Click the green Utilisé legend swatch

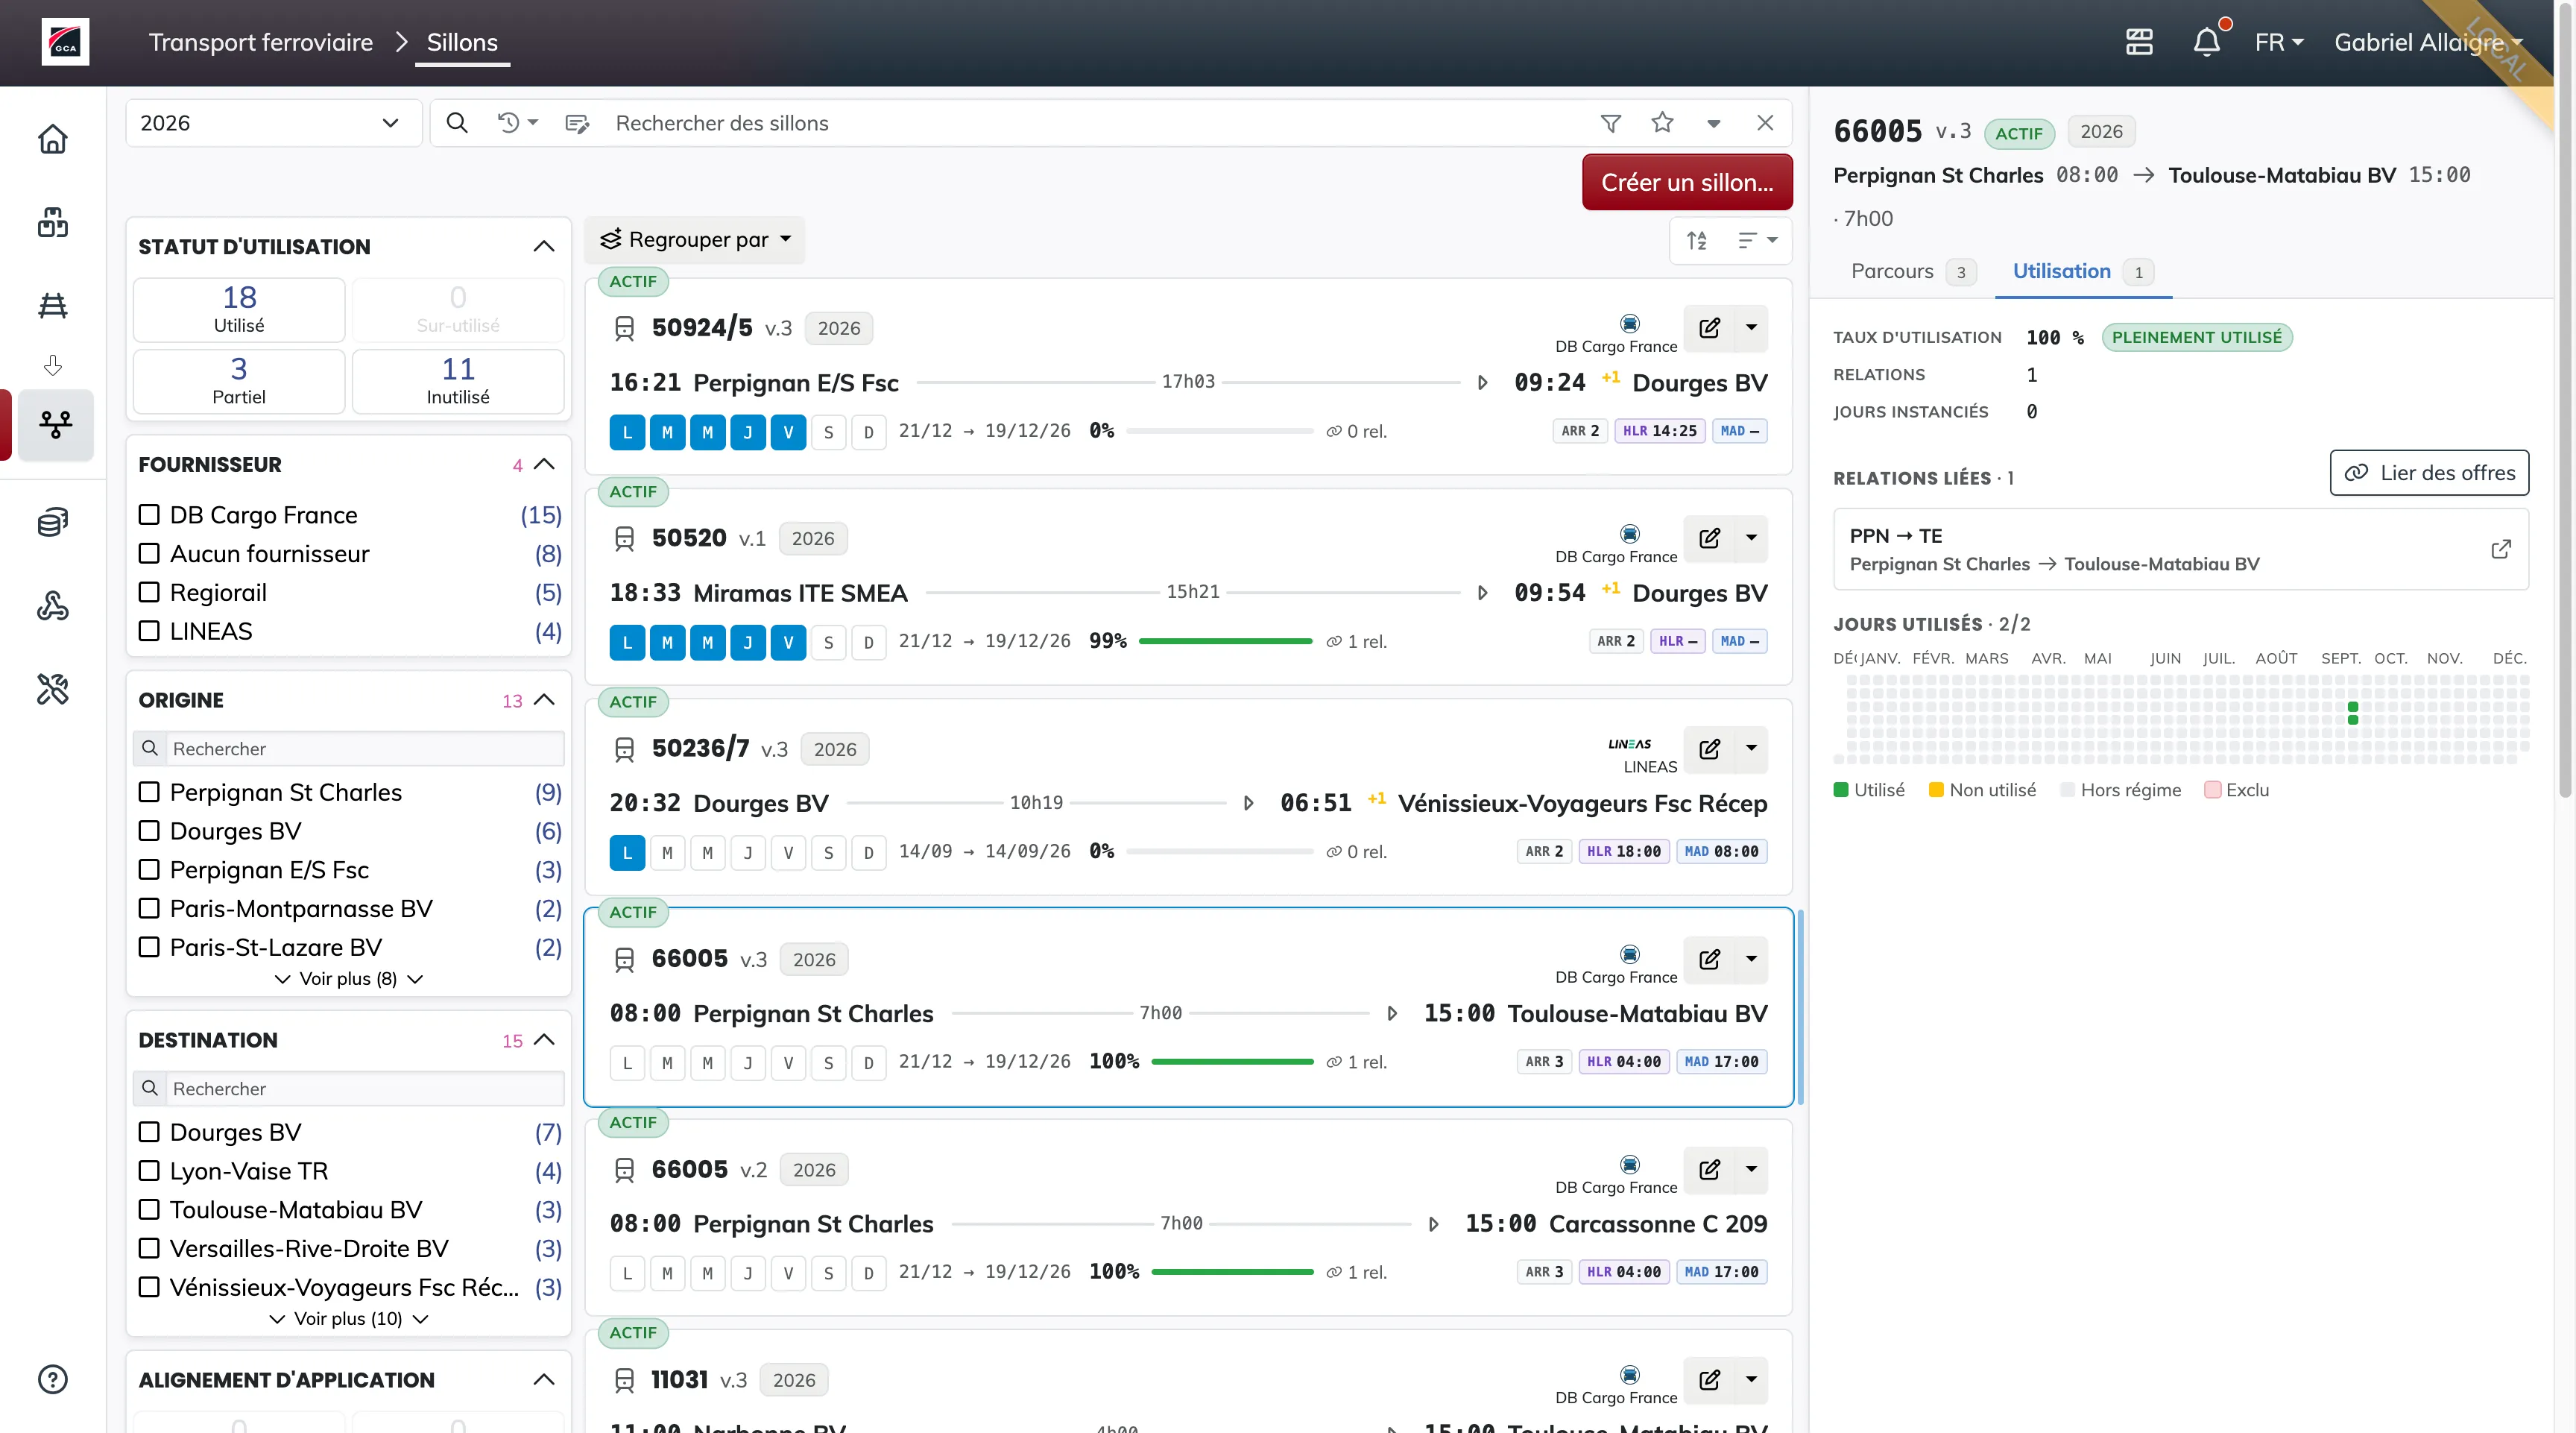coord(1841,790)
